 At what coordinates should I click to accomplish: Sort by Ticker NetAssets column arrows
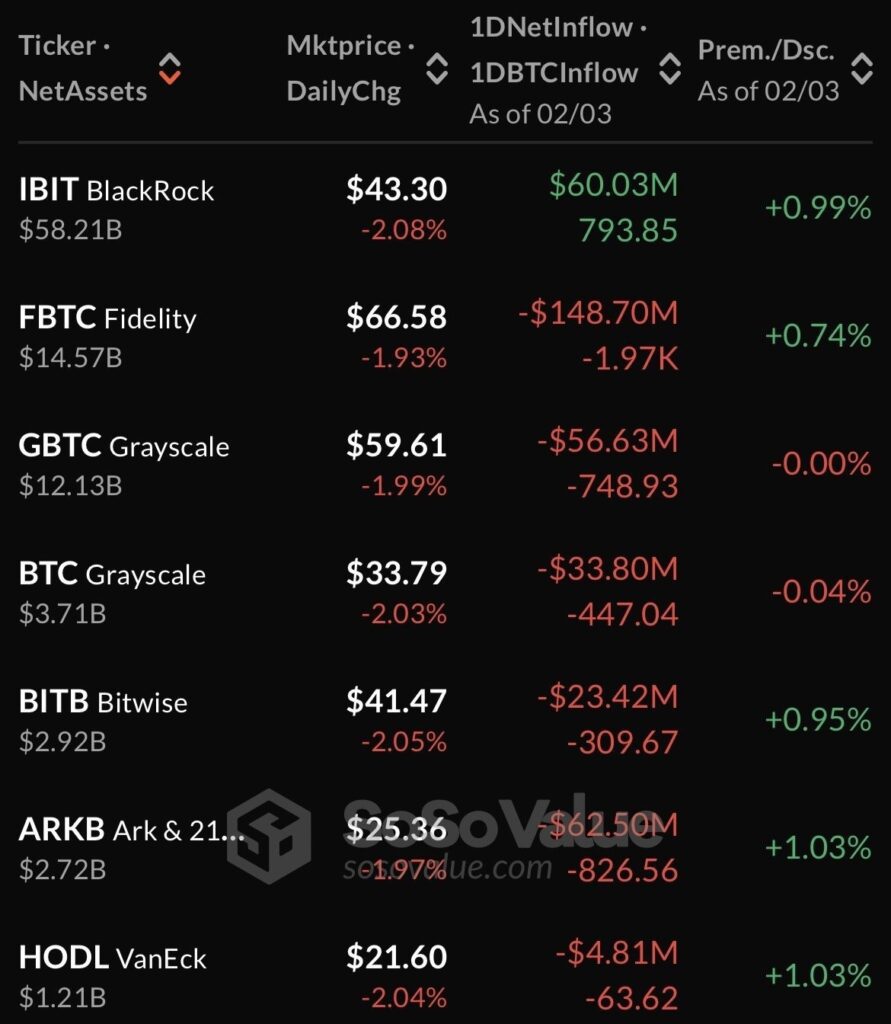click(x=170, y=68)
